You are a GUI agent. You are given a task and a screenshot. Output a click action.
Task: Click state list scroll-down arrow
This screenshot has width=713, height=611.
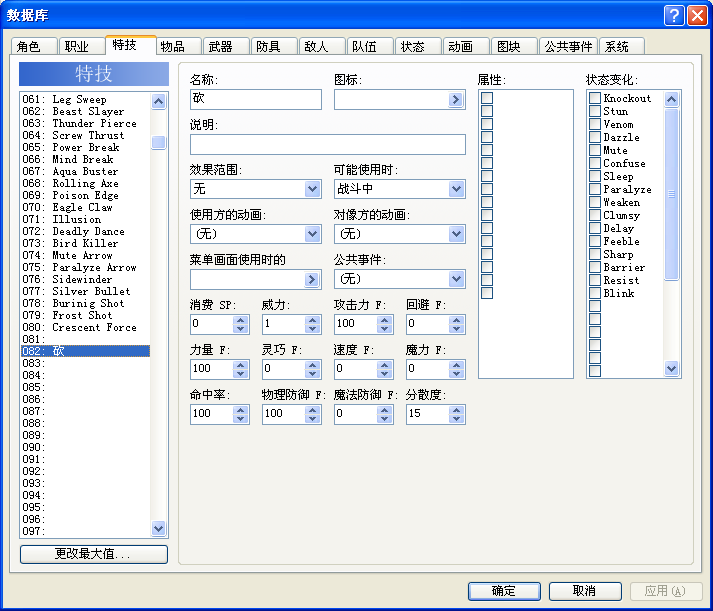[672, 368]
